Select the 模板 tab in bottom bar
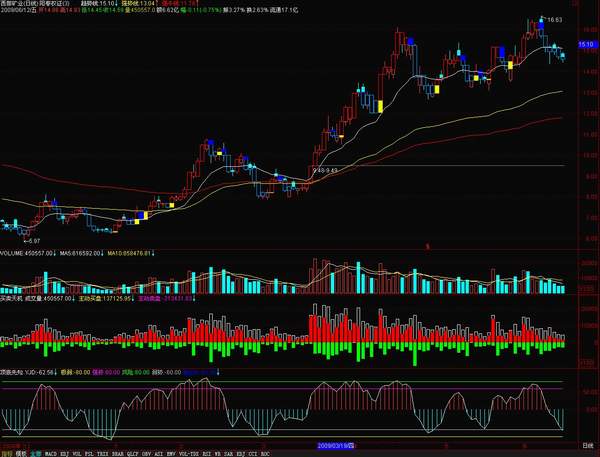Image resolution: width=600 pixels, height=457 pixels. pos(21,454)
